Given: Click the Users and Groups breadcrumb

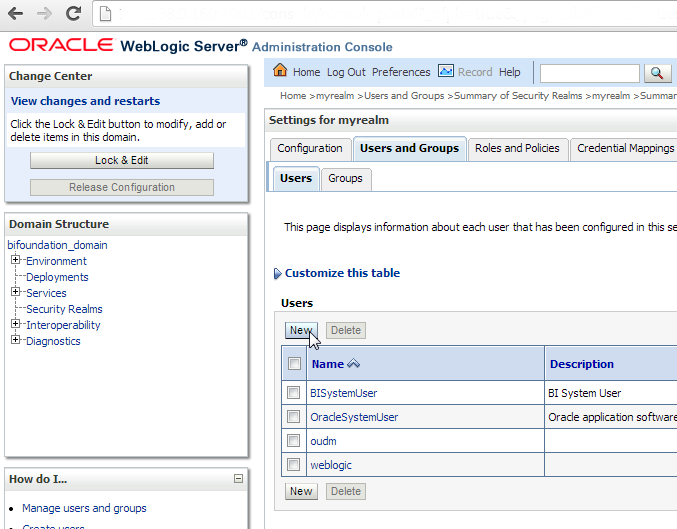Looking at the screenshot, I should pyautogui.click(x=404, y=96).
